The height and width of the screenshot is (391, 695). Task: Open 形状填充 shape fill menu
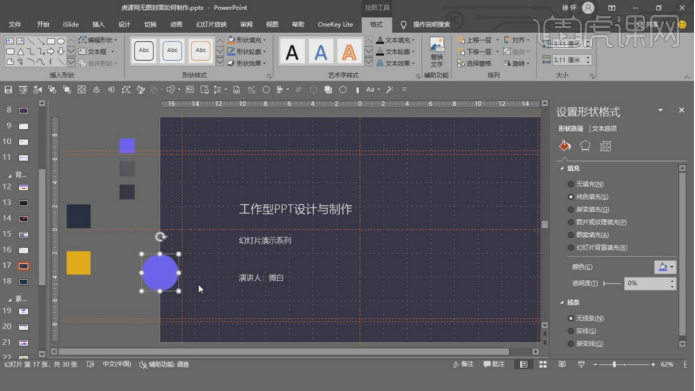[247, 40]
